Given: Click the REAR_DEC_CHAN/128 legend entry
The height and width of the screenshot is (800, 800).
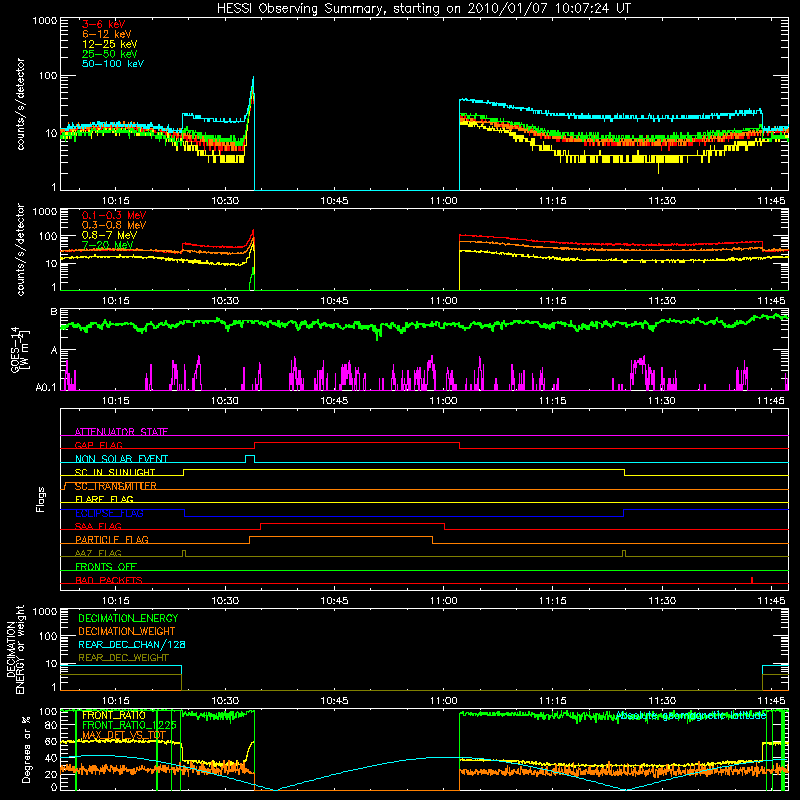Looking at the screenshot, I should [x=132, y=644].
